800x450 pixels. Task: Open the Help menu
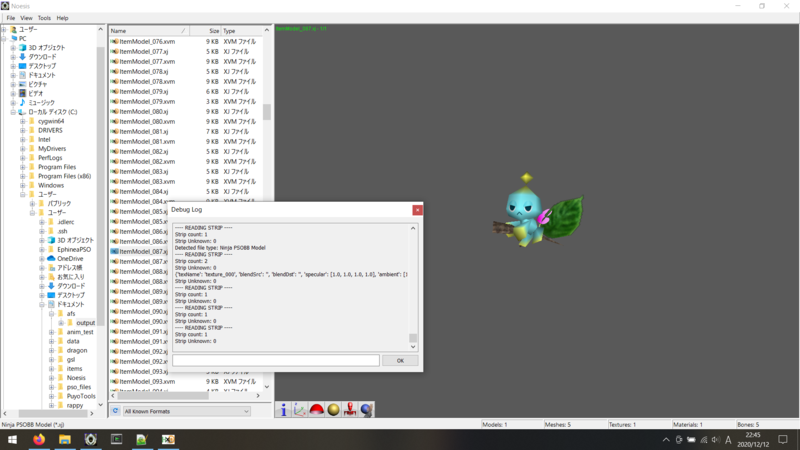[62, 18]
